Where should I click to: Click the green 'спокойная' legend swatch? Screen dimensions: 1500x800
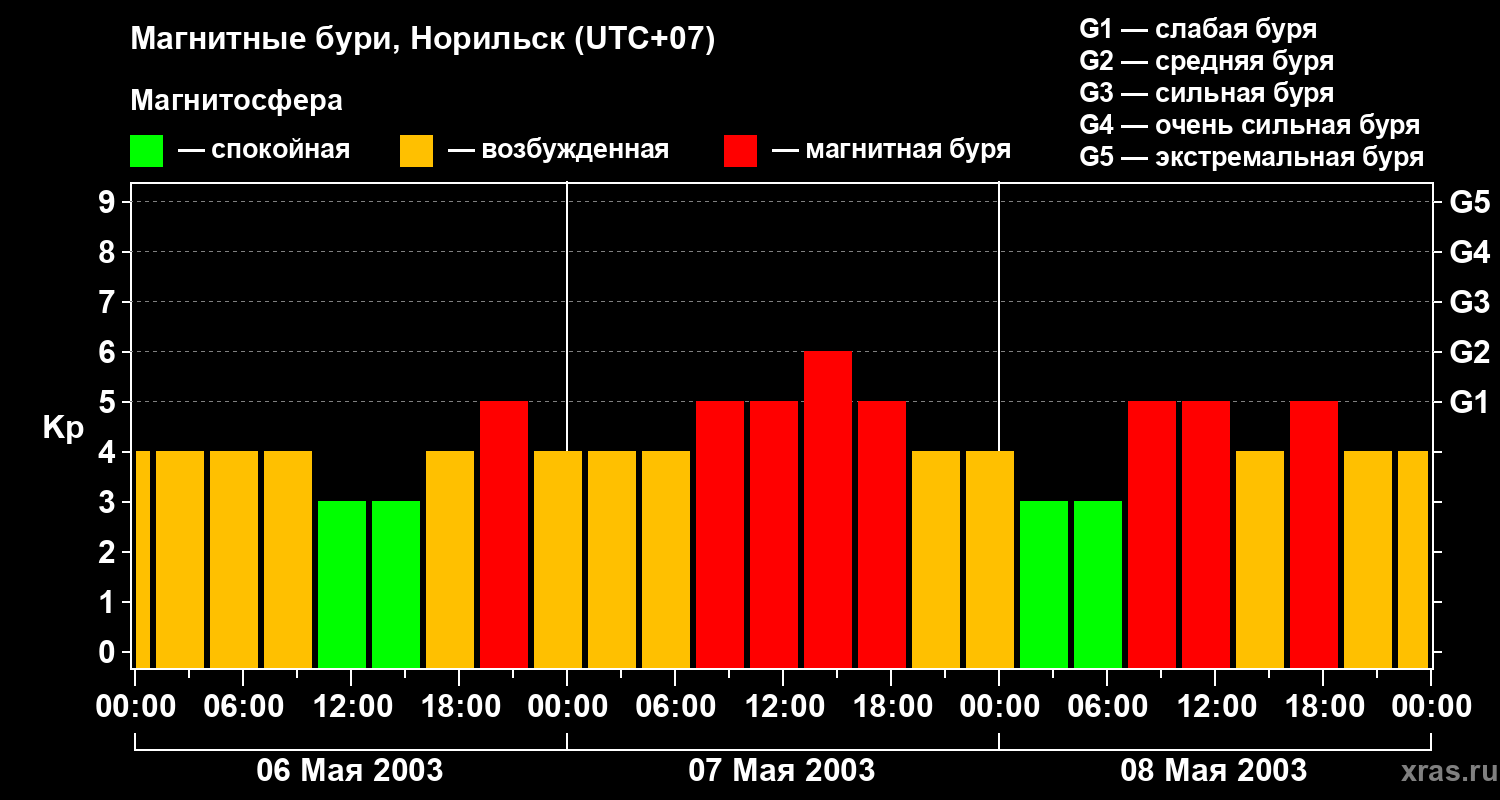click(x=146, y=151)
